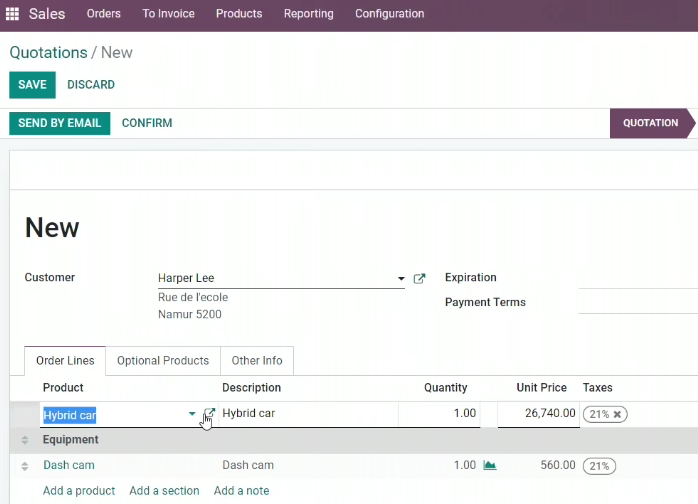698x504 pixels.
Task: Expand the Hybrid car product dropdown arrow
Action: tap(192, 414)
